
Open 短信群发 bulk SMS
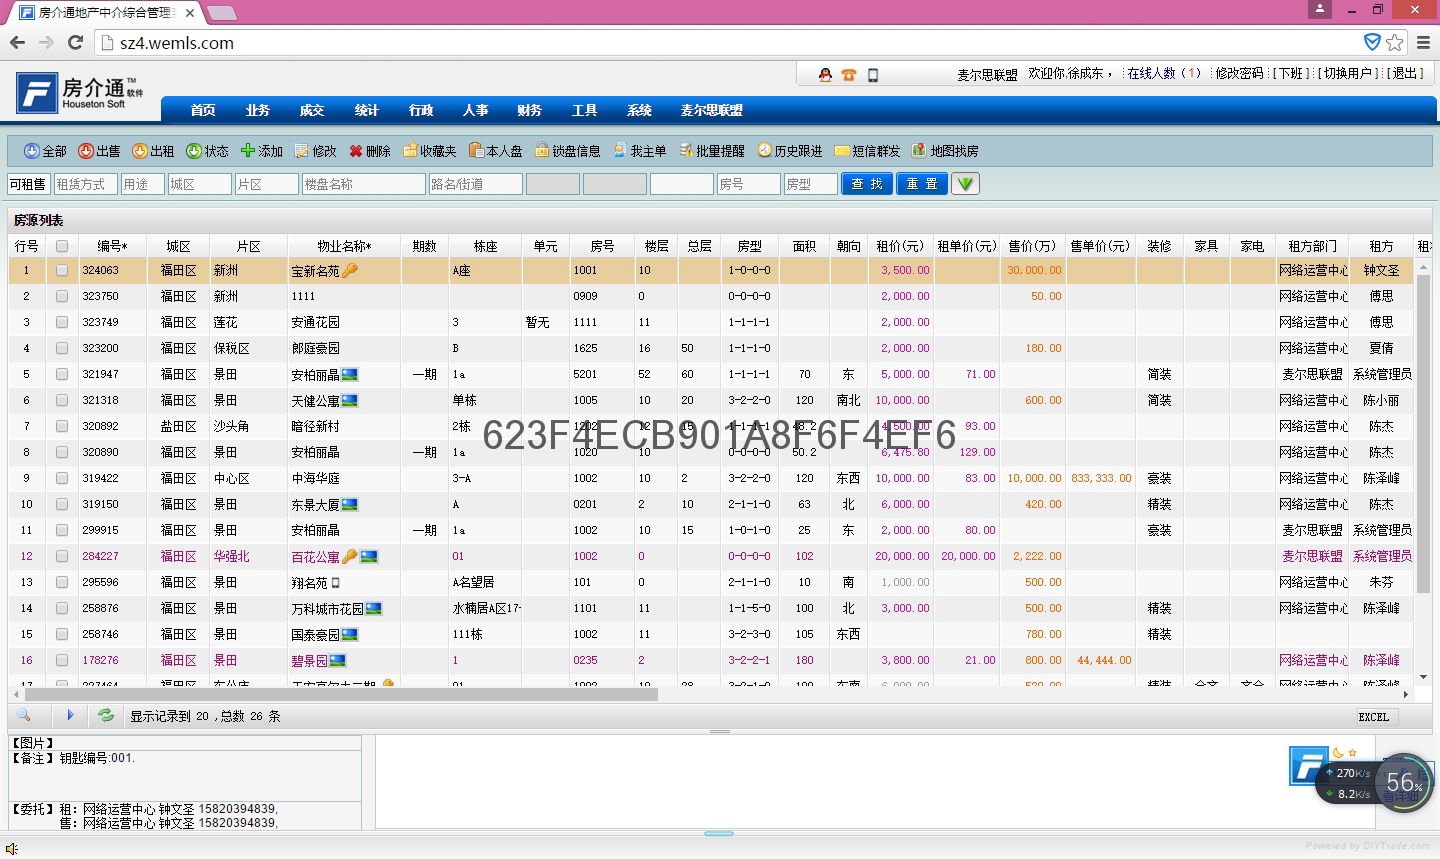tap(867, 151)
